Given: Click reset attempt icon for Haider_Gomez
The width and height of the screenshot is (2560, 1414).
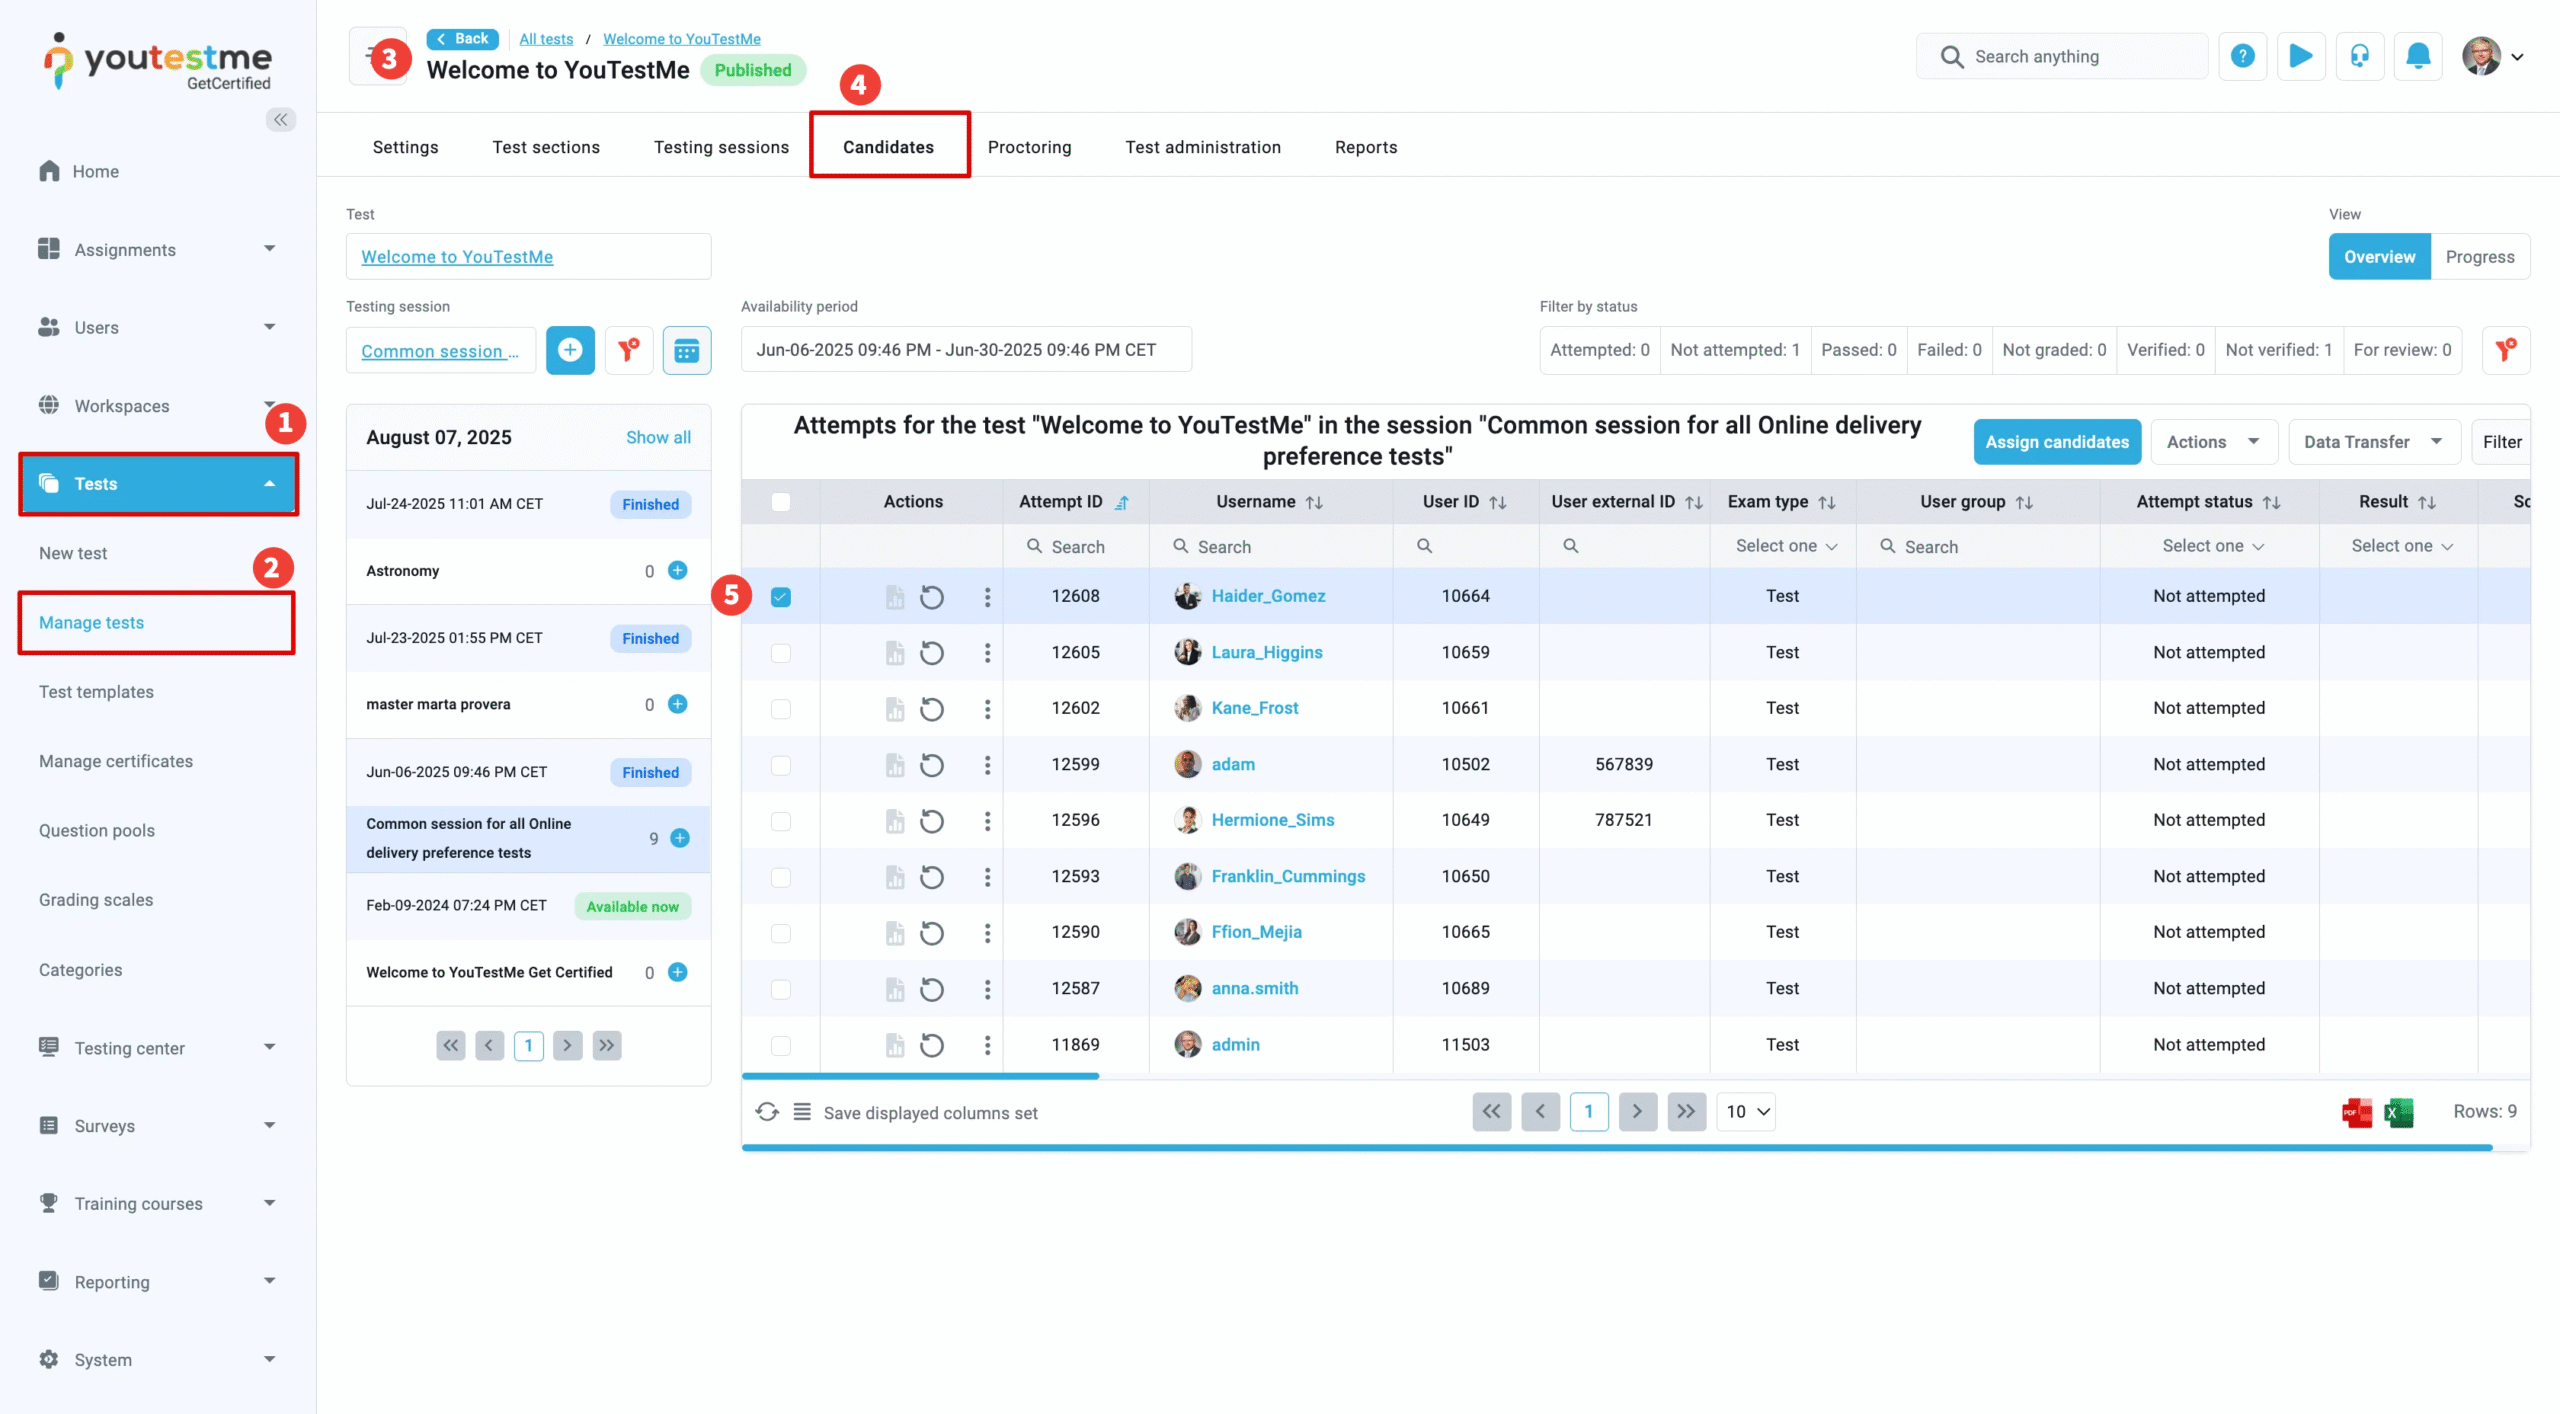Looking at the screenshot, I should tap(932, 597).
